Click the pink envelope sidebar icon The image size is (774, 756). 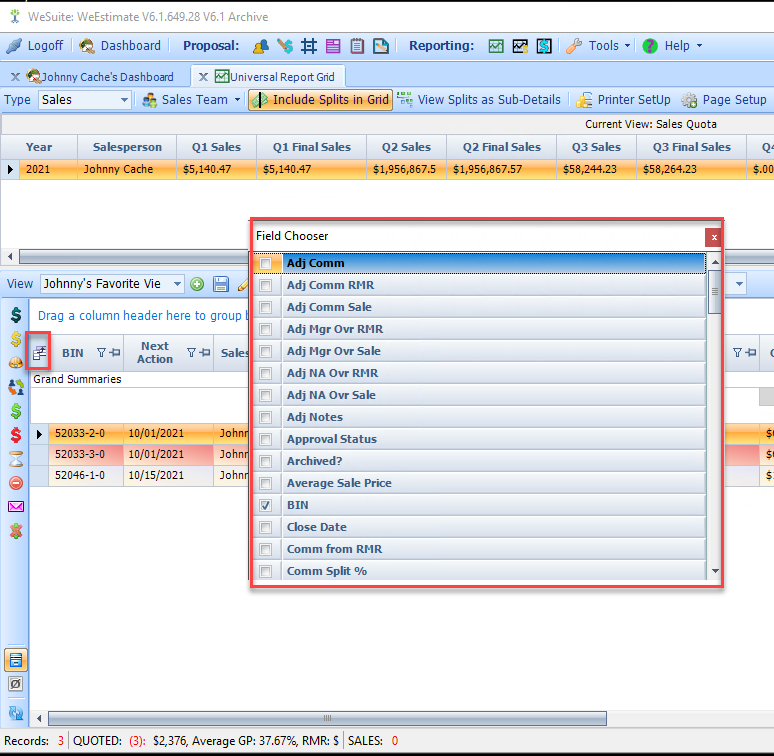16,506
